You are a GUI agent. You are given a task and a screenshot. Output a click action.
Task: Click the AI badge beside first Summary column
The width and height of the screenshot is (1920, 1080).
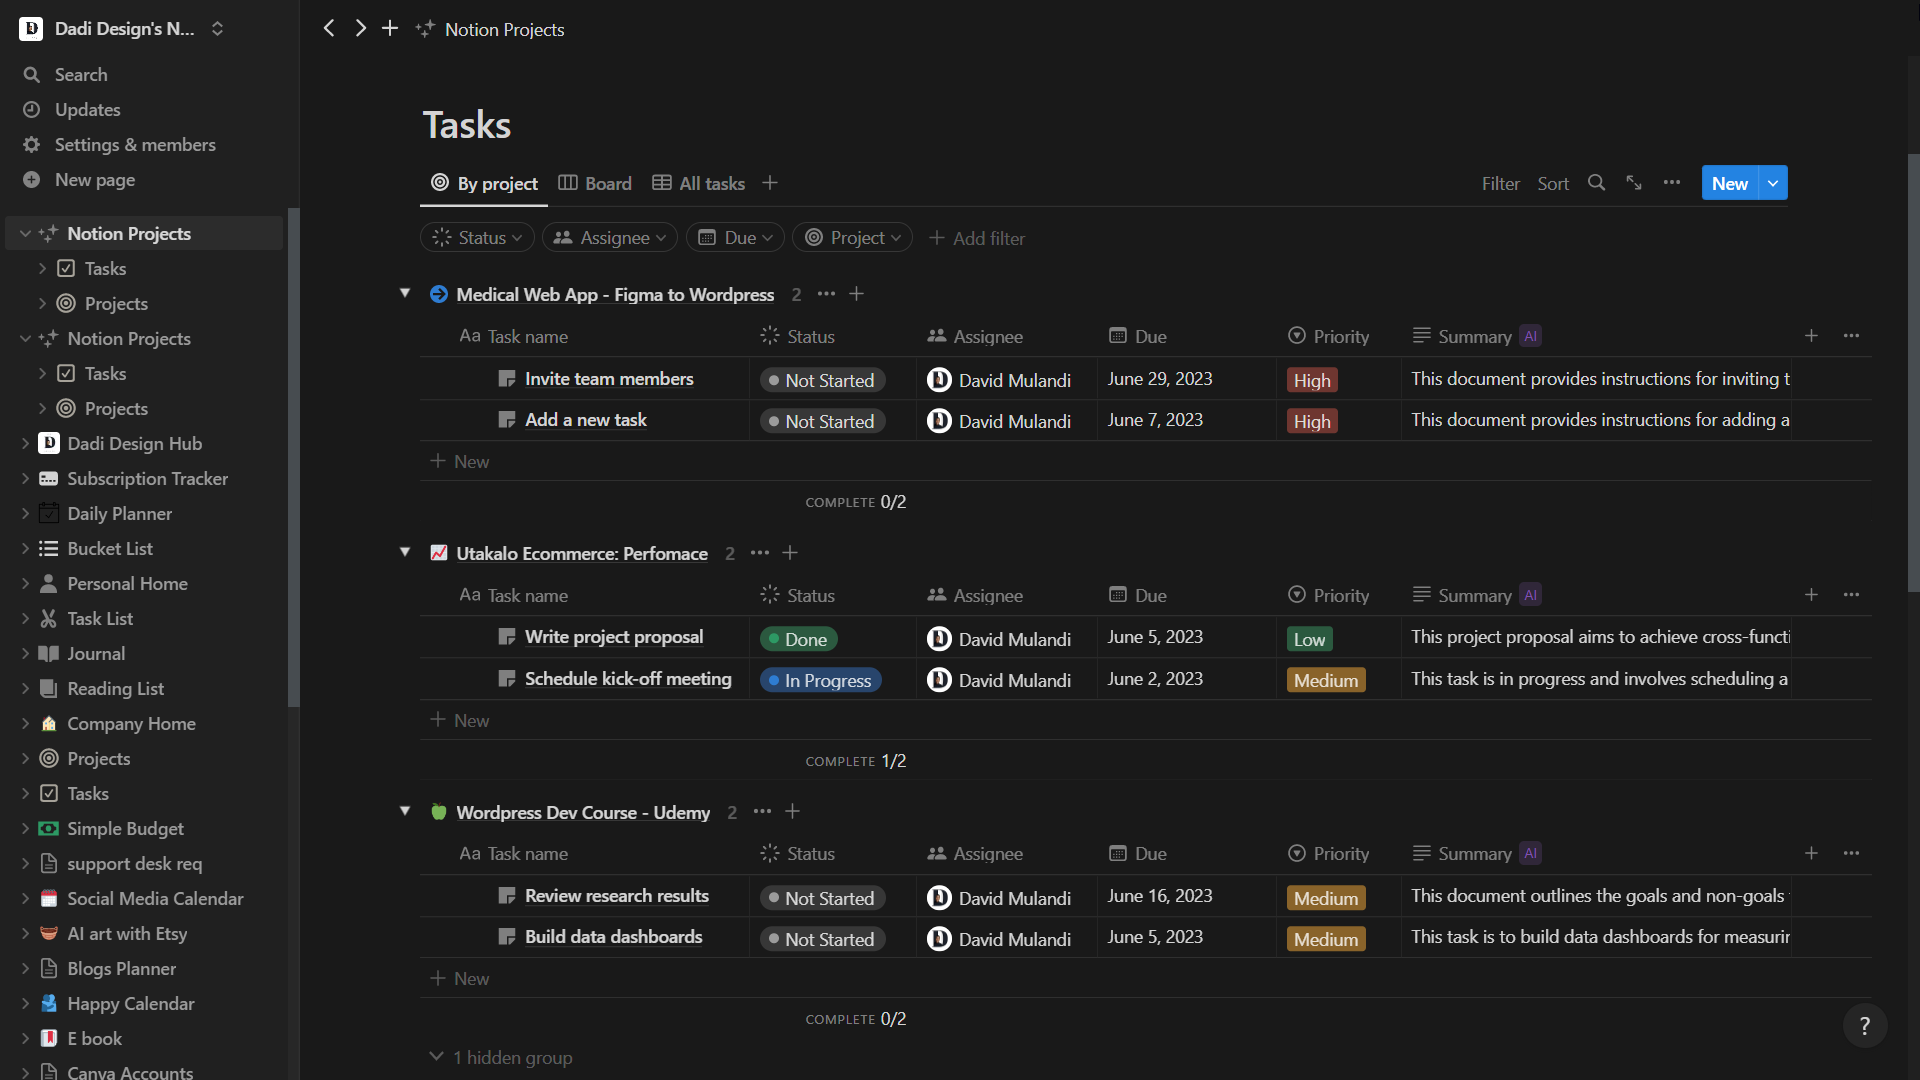1530,337
